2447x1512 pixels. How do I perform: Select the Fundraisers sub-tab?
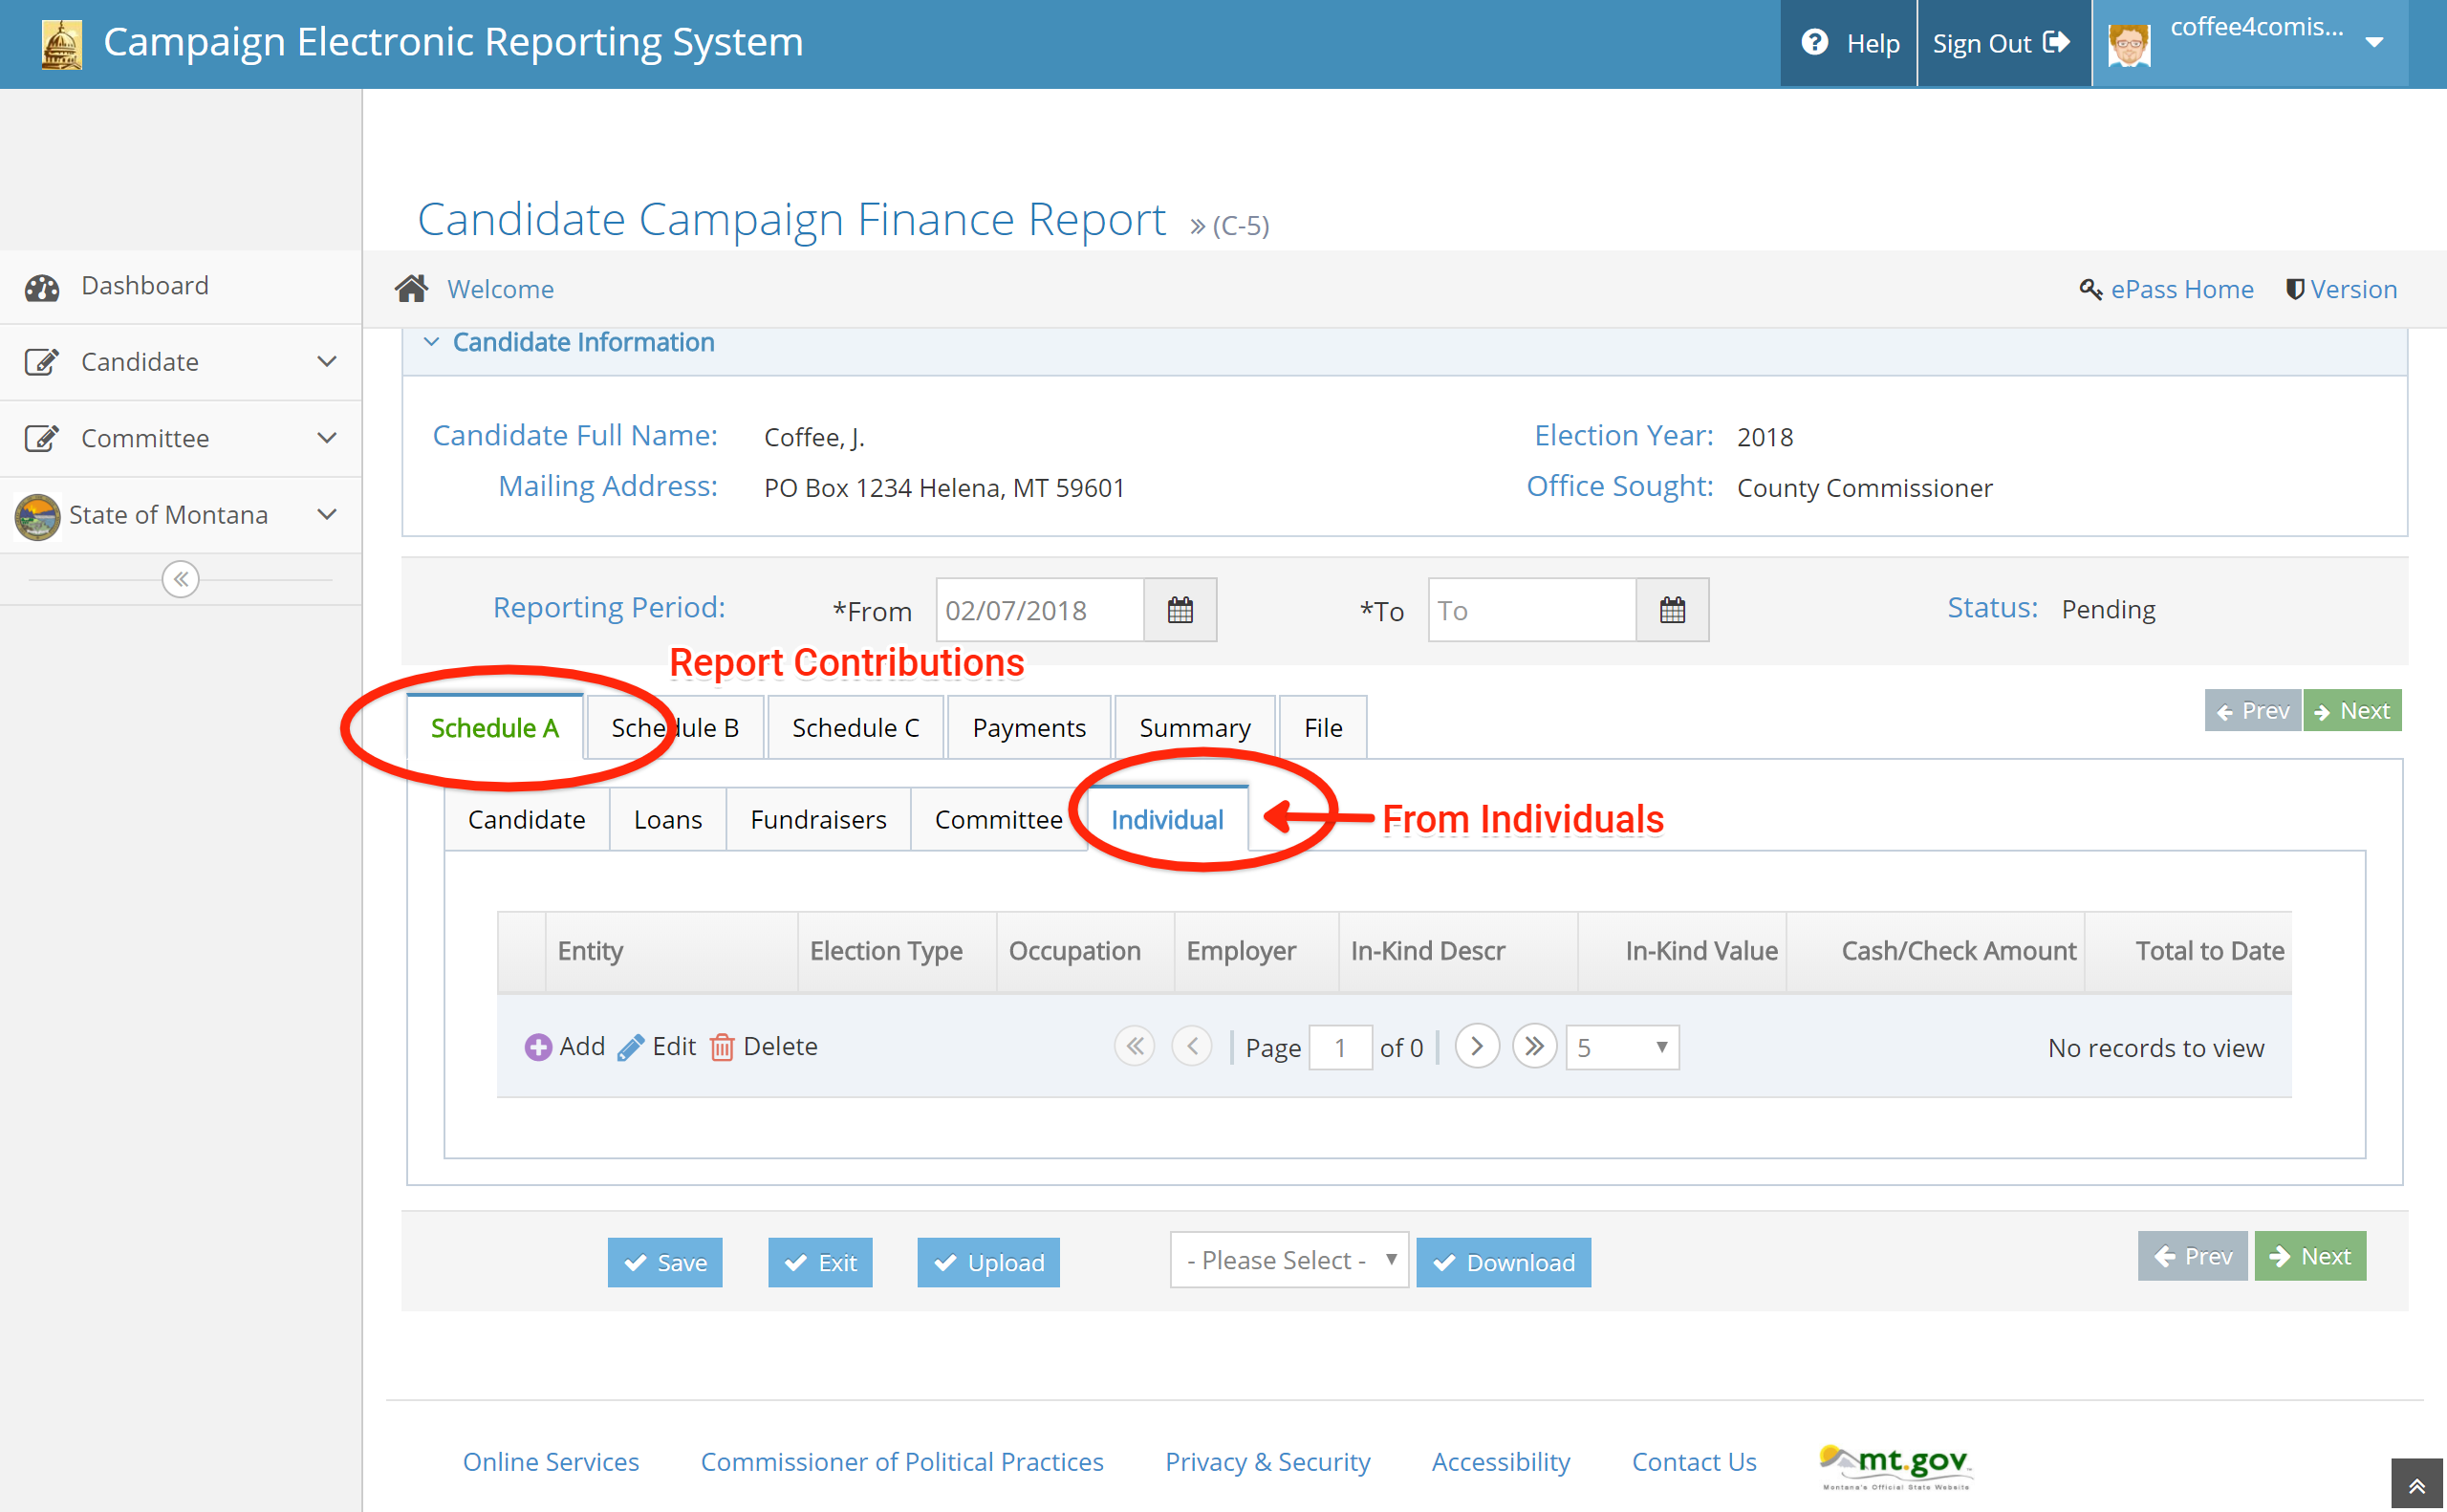pos(818,820)
